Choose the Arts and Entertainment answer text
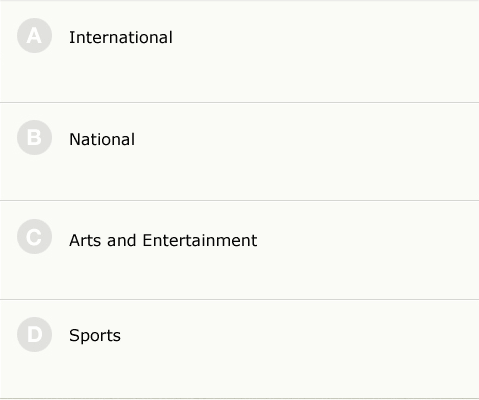Image resolution: width=479 pixels, height=400 pixels. [x=163, y=240]
